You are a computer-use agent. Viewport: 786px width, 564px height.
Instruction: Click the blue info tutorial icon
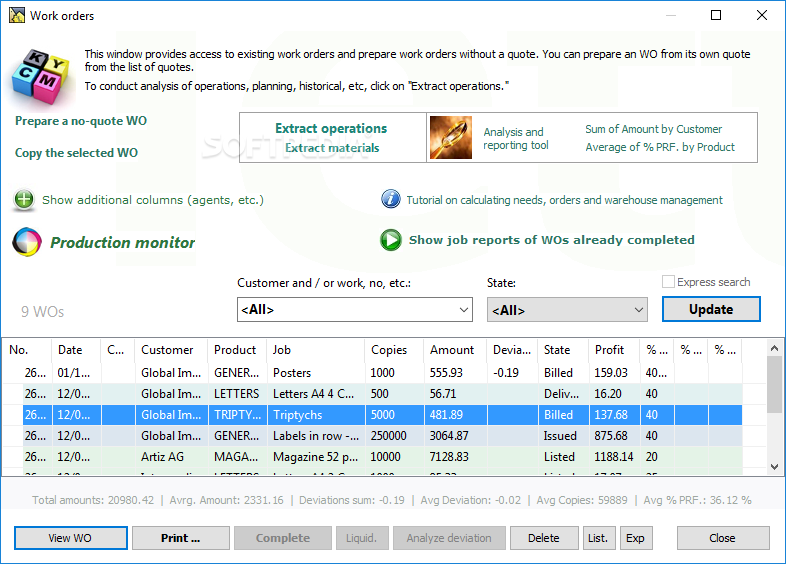click(x=390, y=199)
